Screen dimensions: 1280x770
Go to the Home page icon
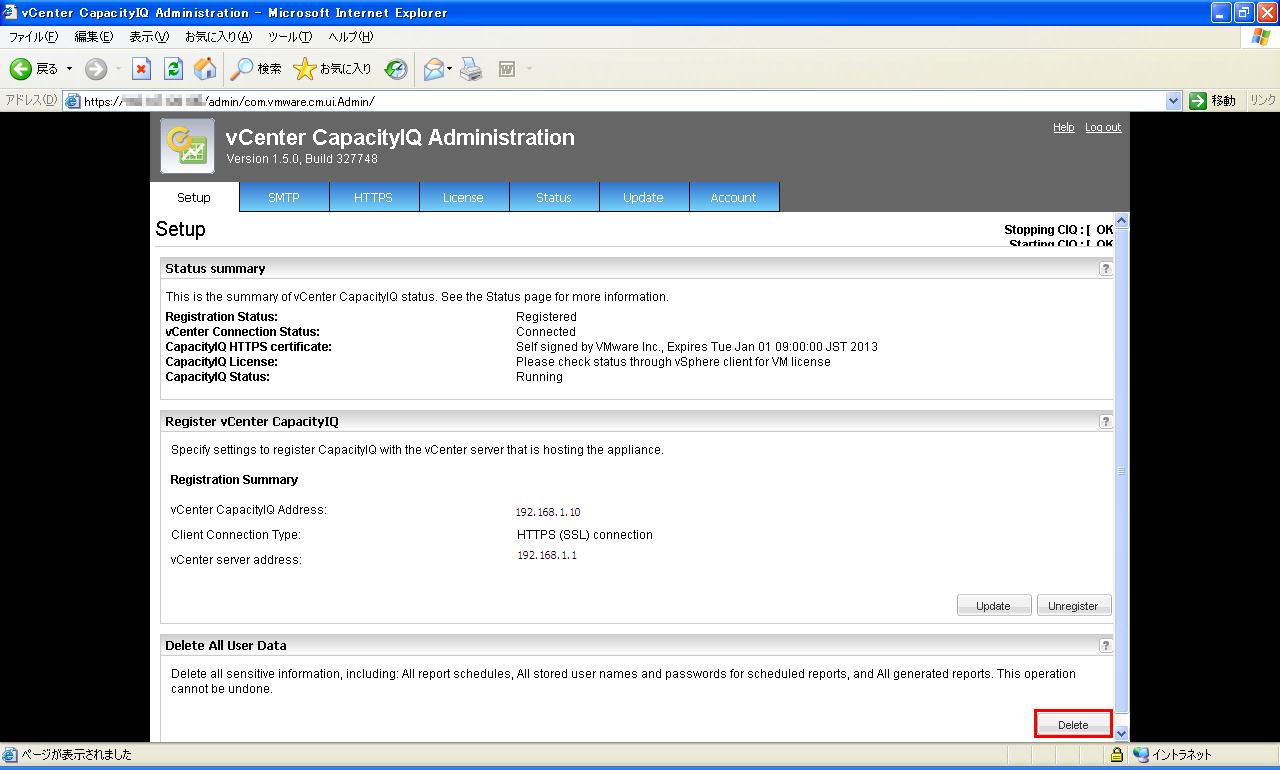click(205, 69)
